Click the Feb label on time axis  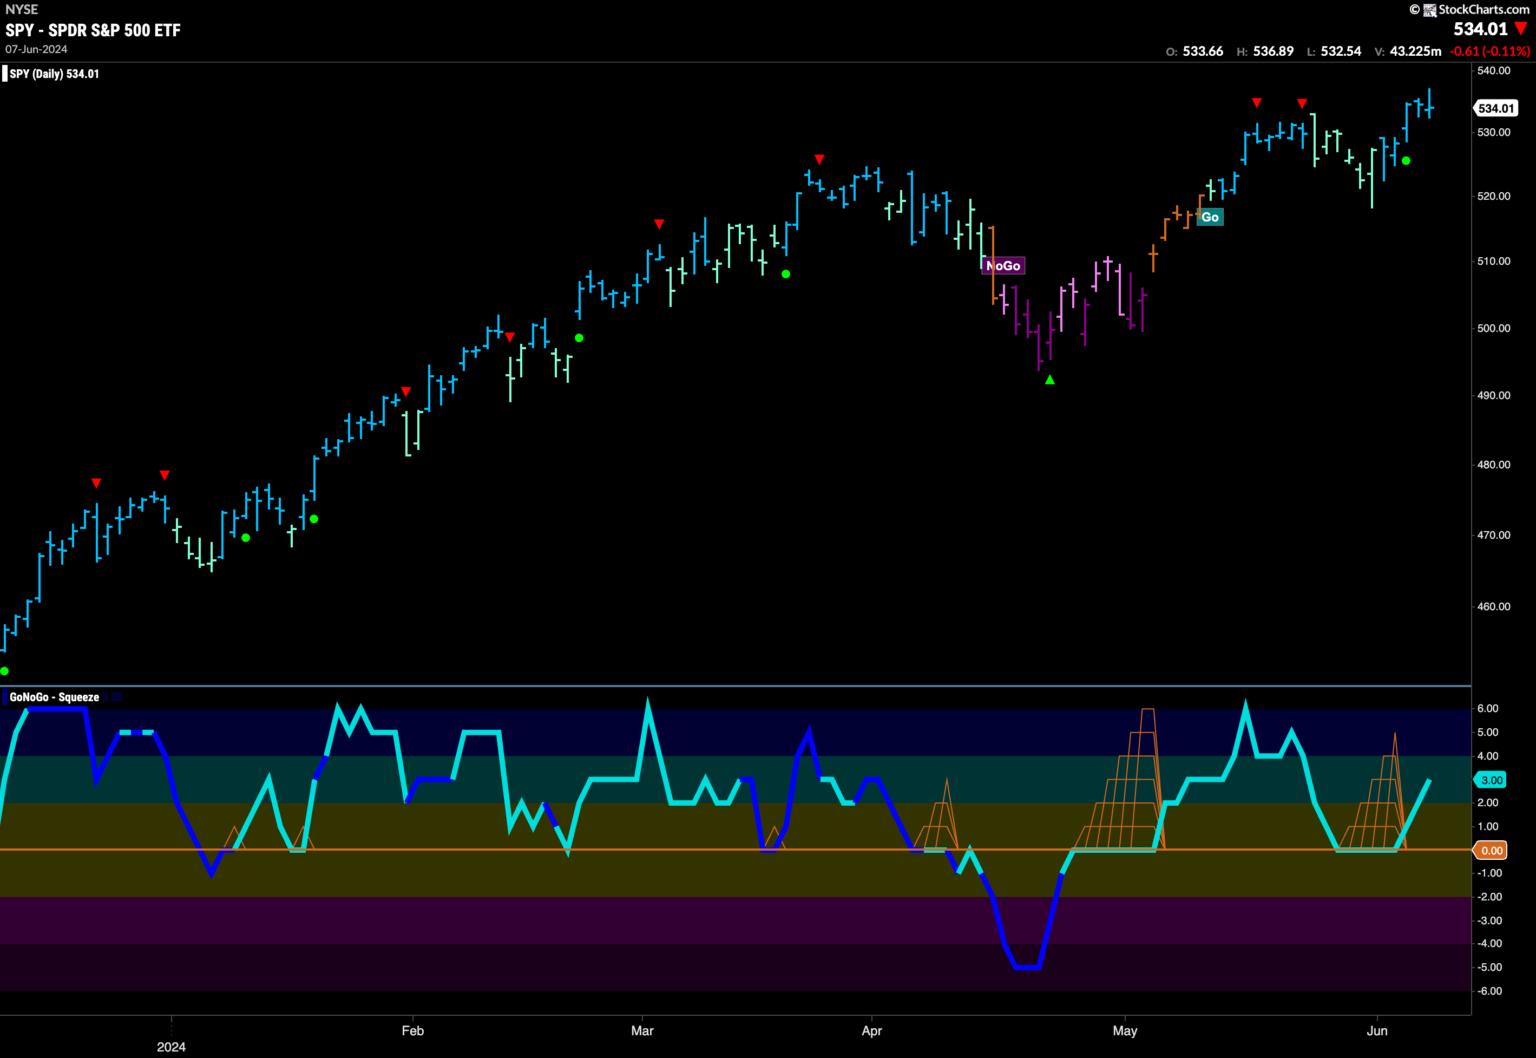pos(412,1030)
